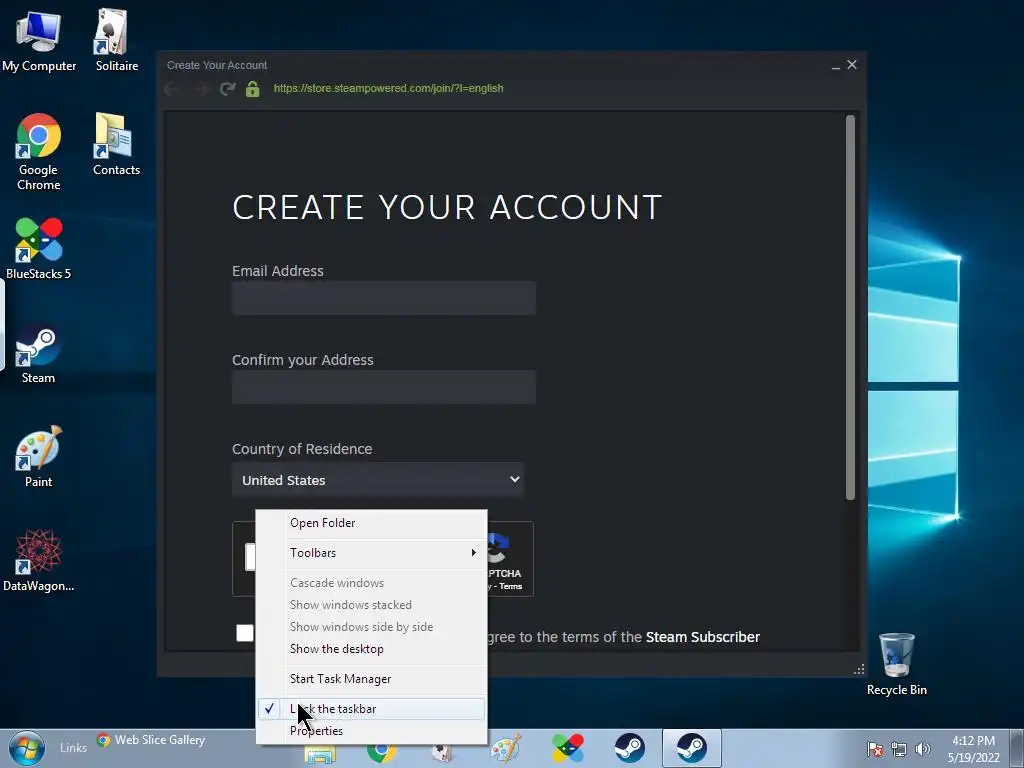Select the BlueStacks 5 desktop shortcut
This screenshot has height=768, width=1024.
click(x=39, y=248)
